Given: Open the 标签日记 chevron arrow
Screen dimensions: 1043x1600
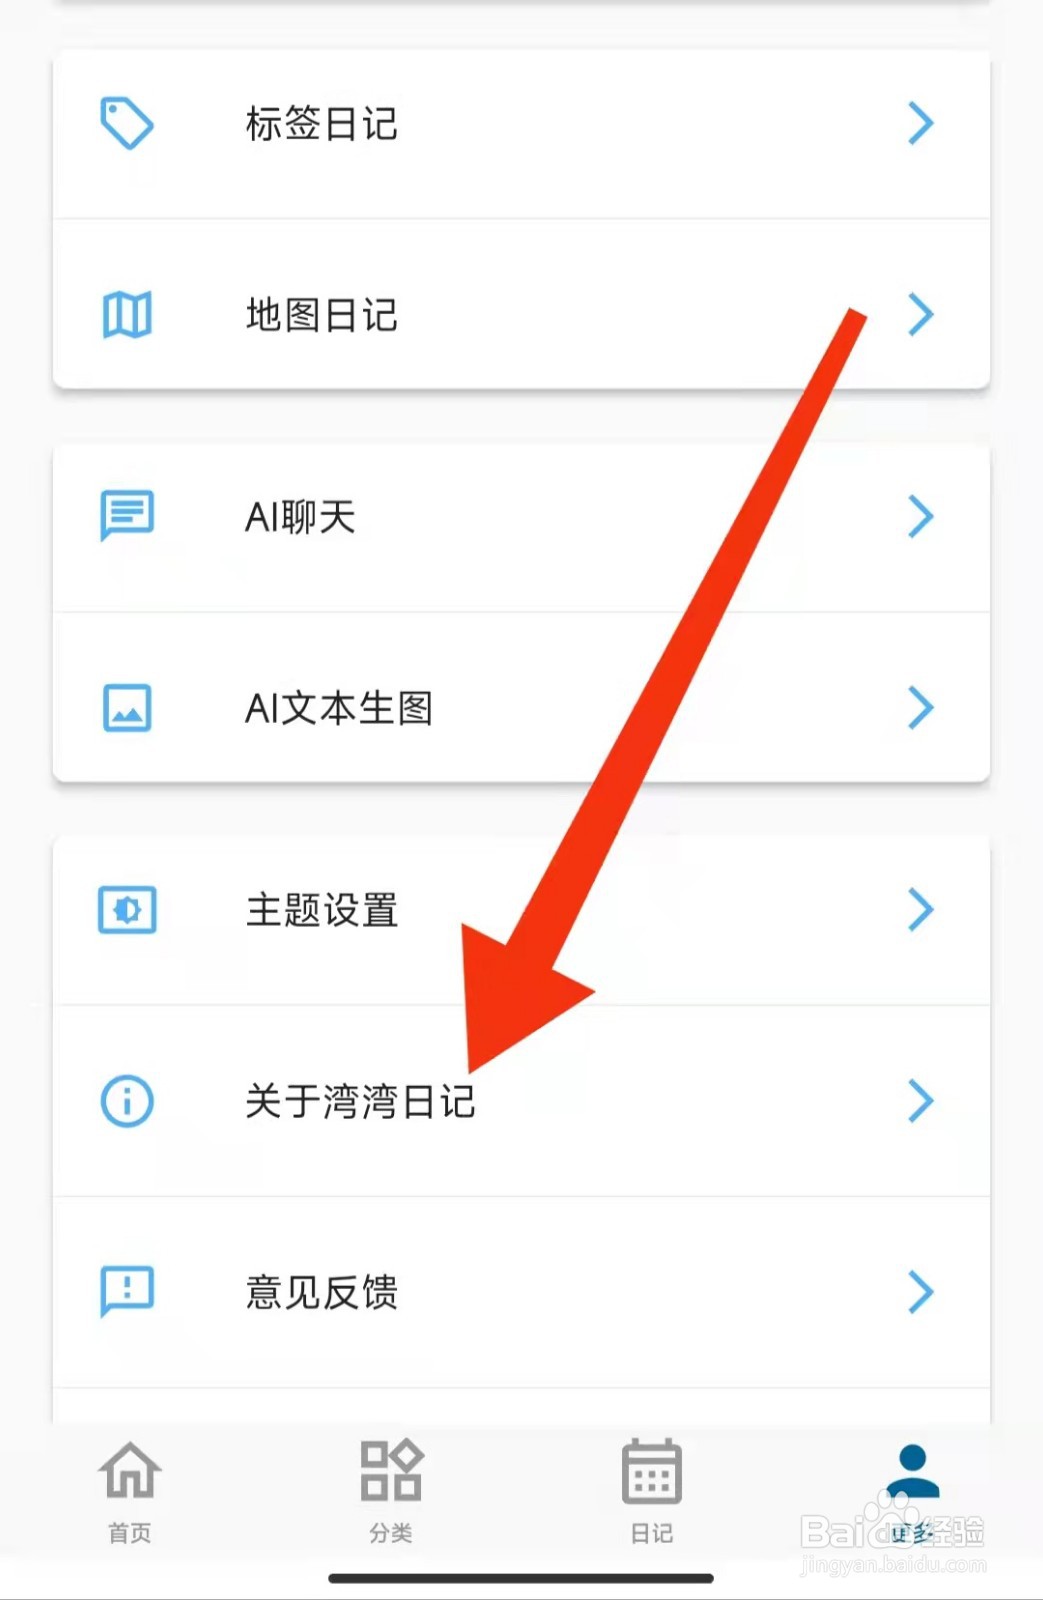Looking at the screenshot, I should point(920,123).
